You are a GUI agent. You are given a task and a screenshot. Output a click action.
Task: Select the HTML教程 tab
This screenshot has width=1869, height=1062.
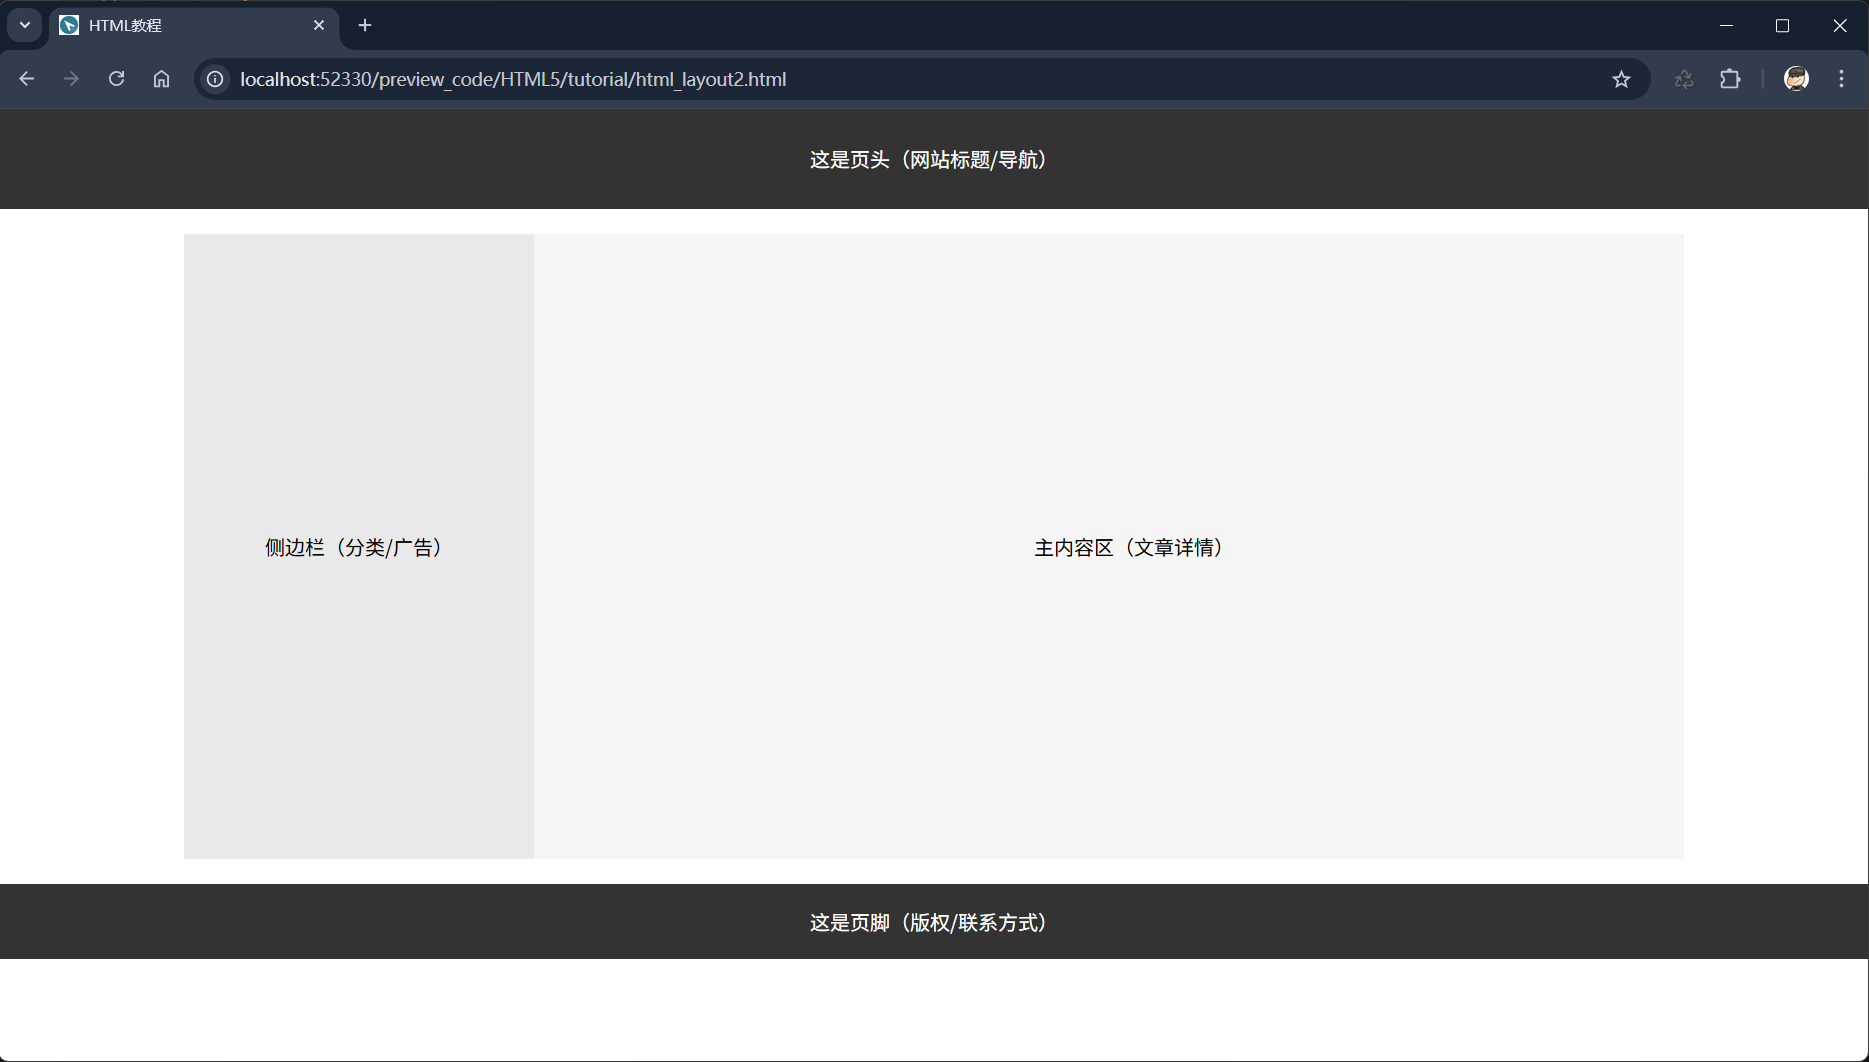point(180,25)
